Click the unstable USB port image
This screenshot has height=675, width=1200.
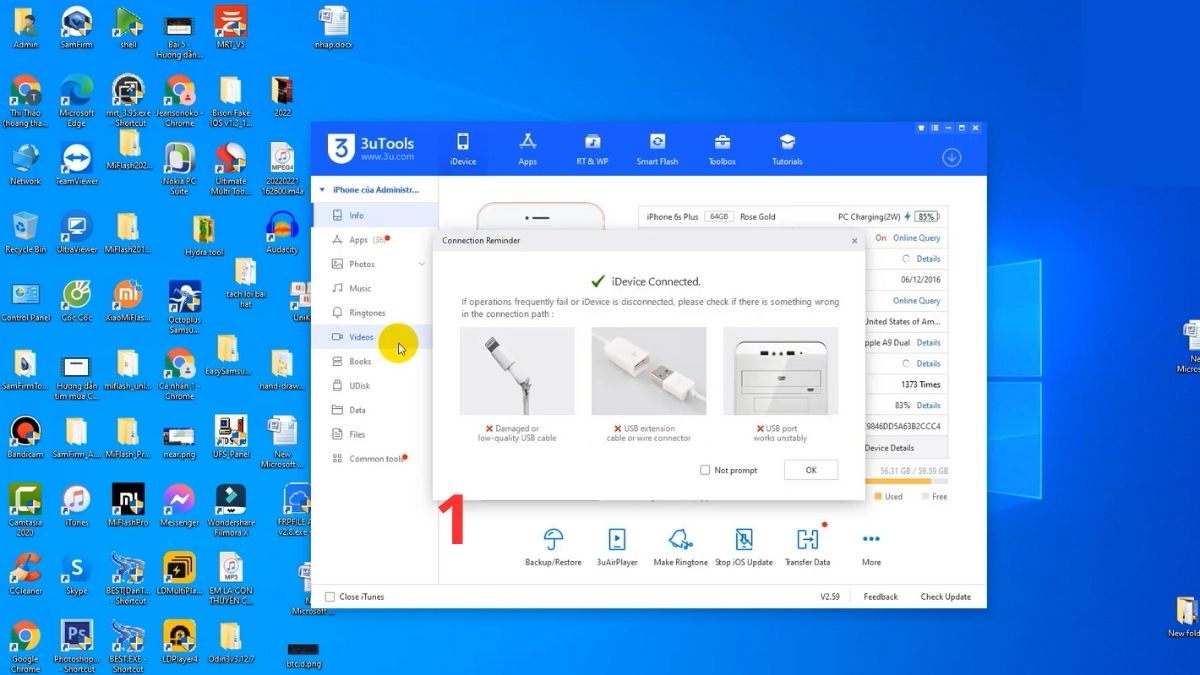[x=781, y=371]
